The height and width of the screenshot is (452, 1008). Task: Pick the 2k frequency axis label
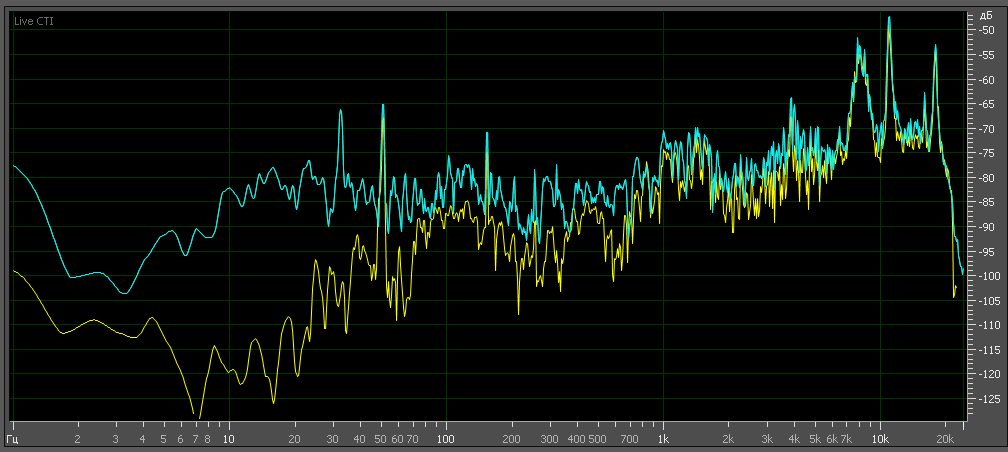pos(728,439)
